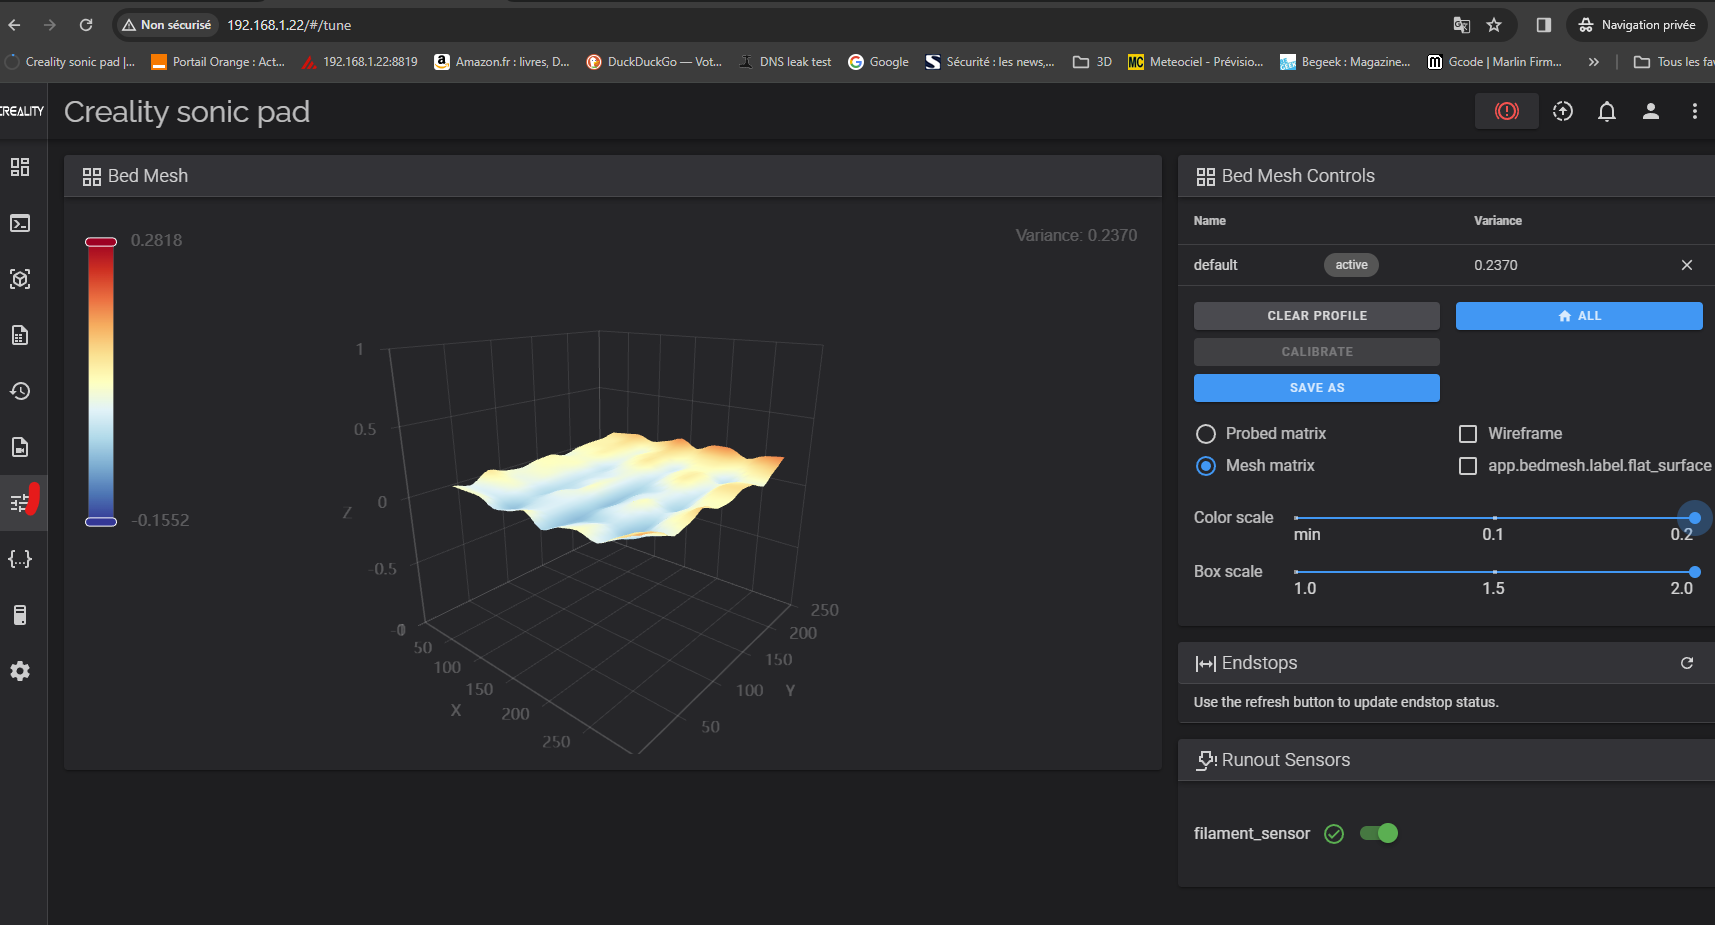
Task: Click the CLEAR PROFILE button
Action: coord(1316,316)
